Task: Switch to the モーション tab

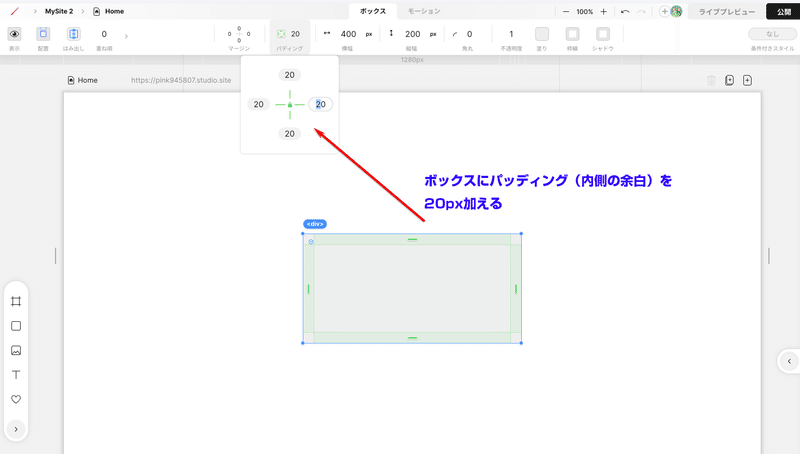Action: coord(424,11)
